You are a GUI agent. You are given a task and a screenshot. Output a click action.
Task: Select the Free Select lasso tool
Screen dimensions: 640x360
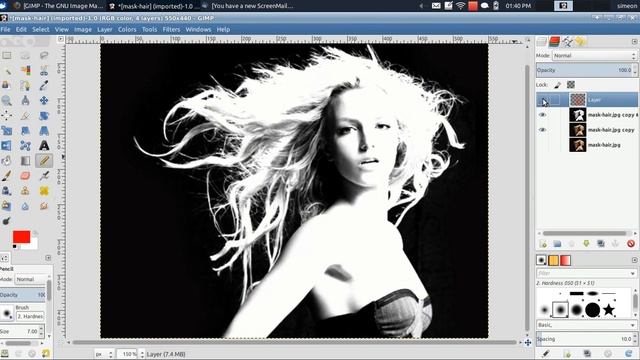[x=44, y=56]
